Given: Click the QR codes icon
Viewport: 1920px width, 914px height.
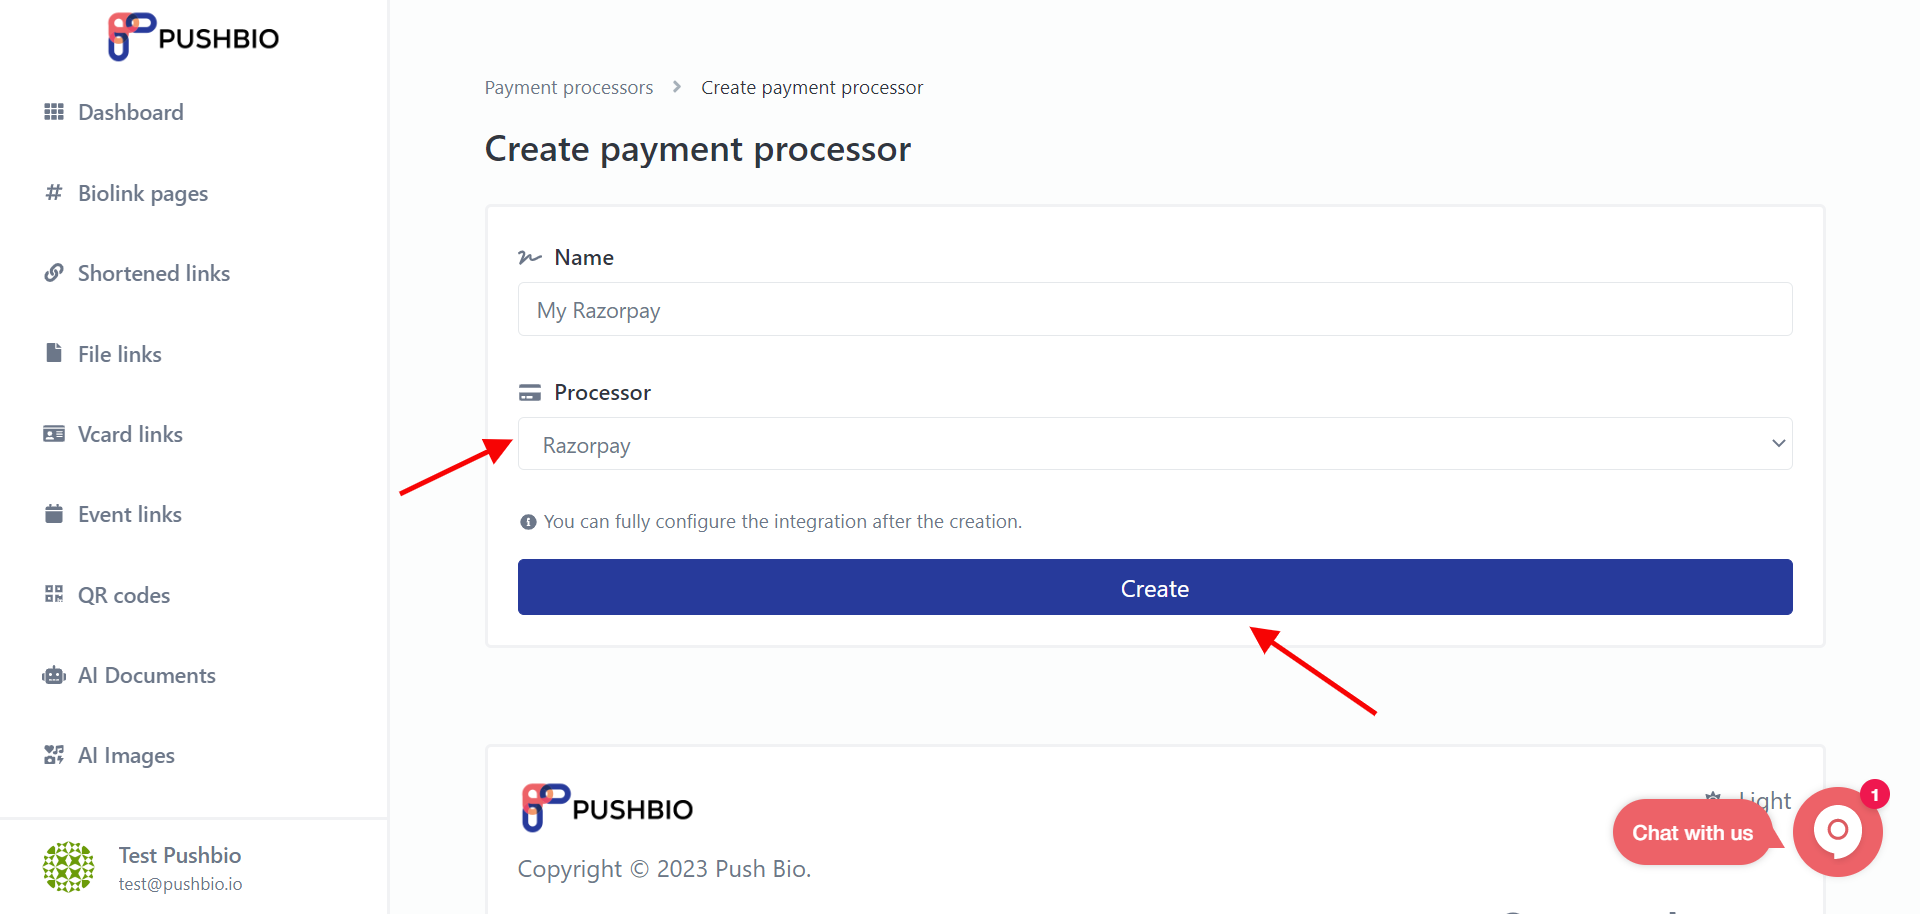Looking at the screenshot, I should (x=54, y=594).
